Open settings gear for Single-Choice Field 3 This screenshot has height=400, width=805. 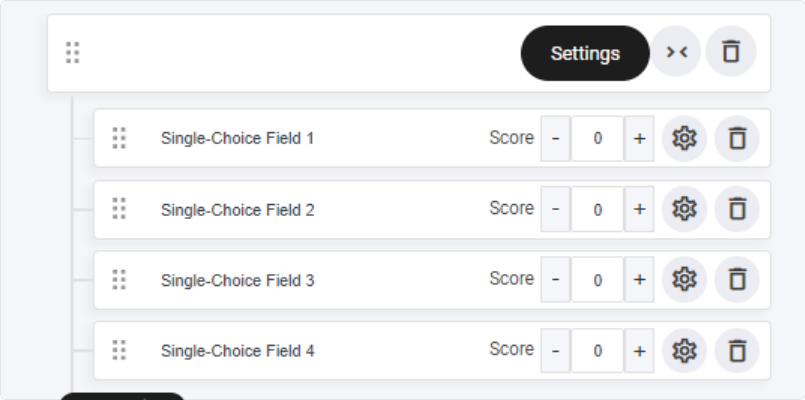point(684,279)
